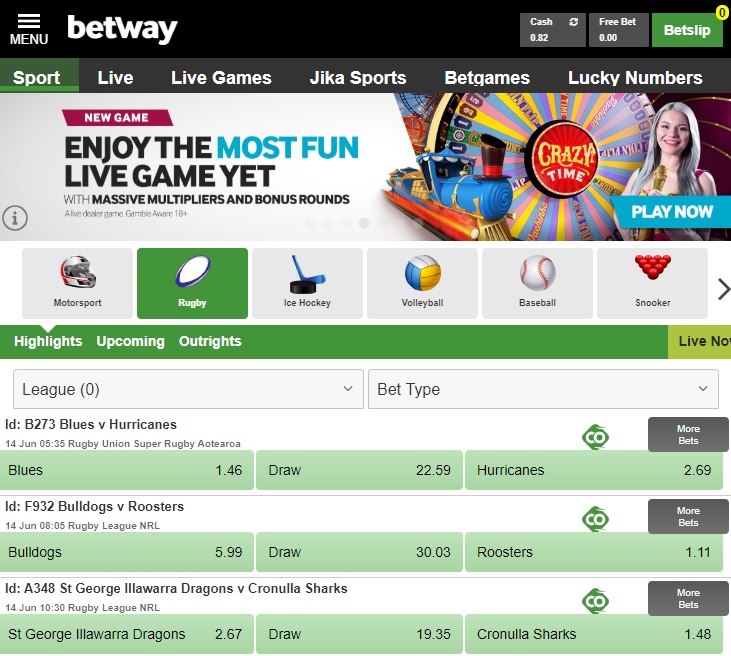The height and width of the screenshot is (656, 731).
Task: Click cash out icon for Blues v Hurricanes
Action: [x=595, y=437]
